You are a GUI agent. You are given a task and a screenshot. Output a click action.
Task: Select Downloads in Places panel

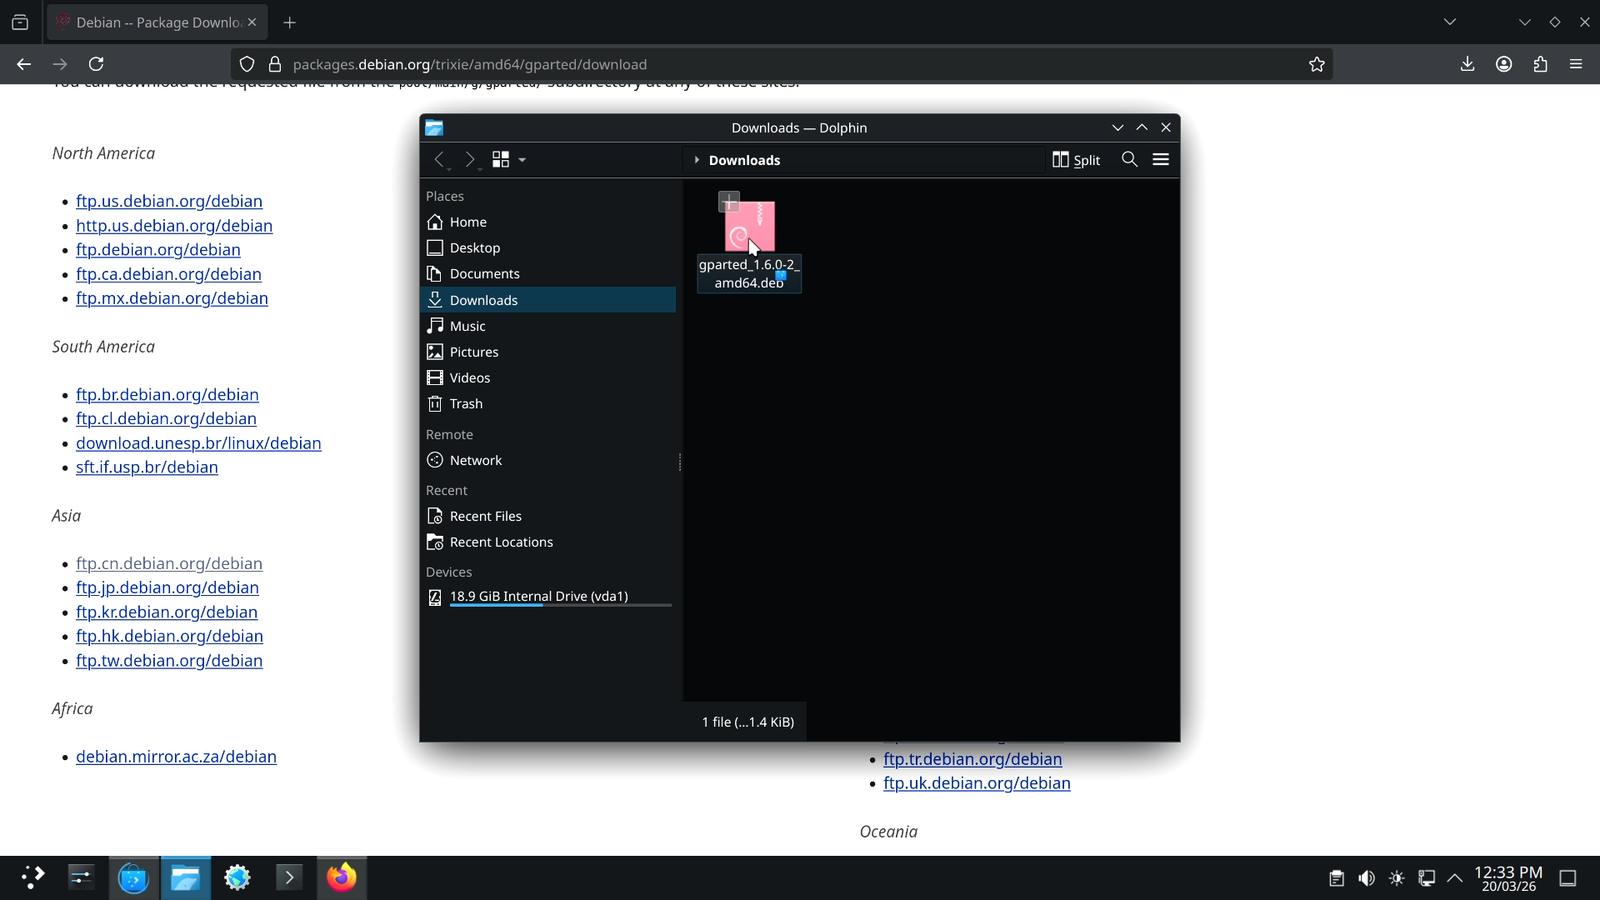(548, 300)
